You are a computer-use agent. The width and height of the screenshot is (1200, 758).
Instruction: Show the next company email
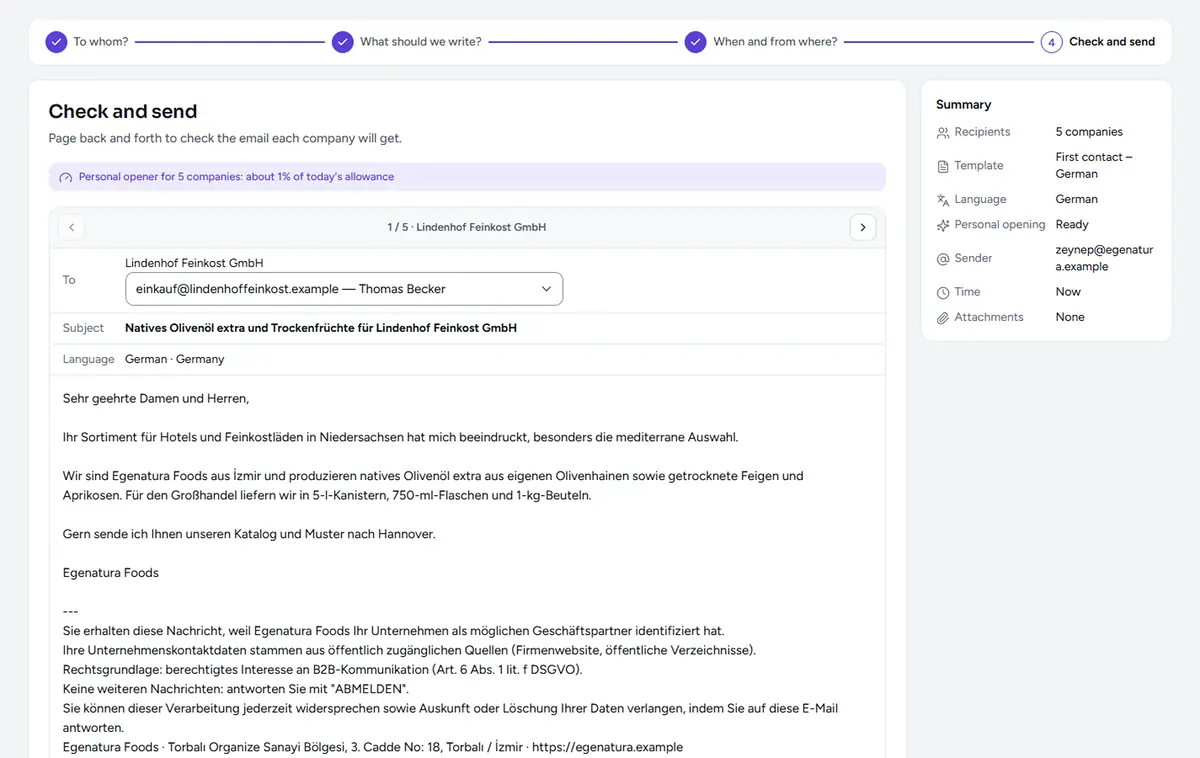[x=863, y=227]
